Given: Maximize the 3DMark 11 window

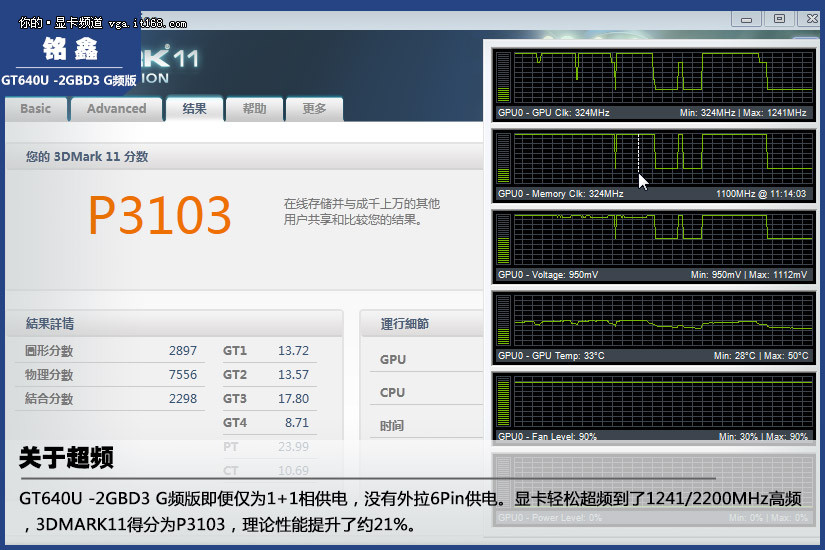Looking at the screenshot, I should (779, 18).
